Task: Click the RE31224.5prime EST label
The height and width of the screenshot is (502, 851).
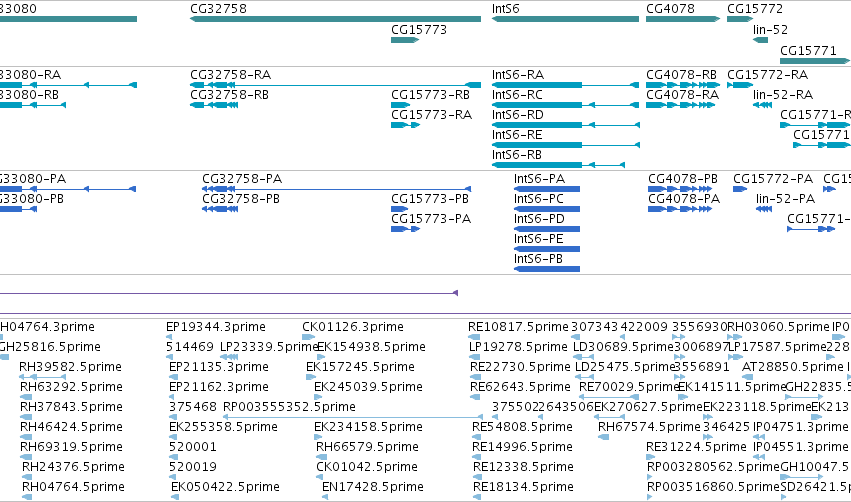Action: 696,448
